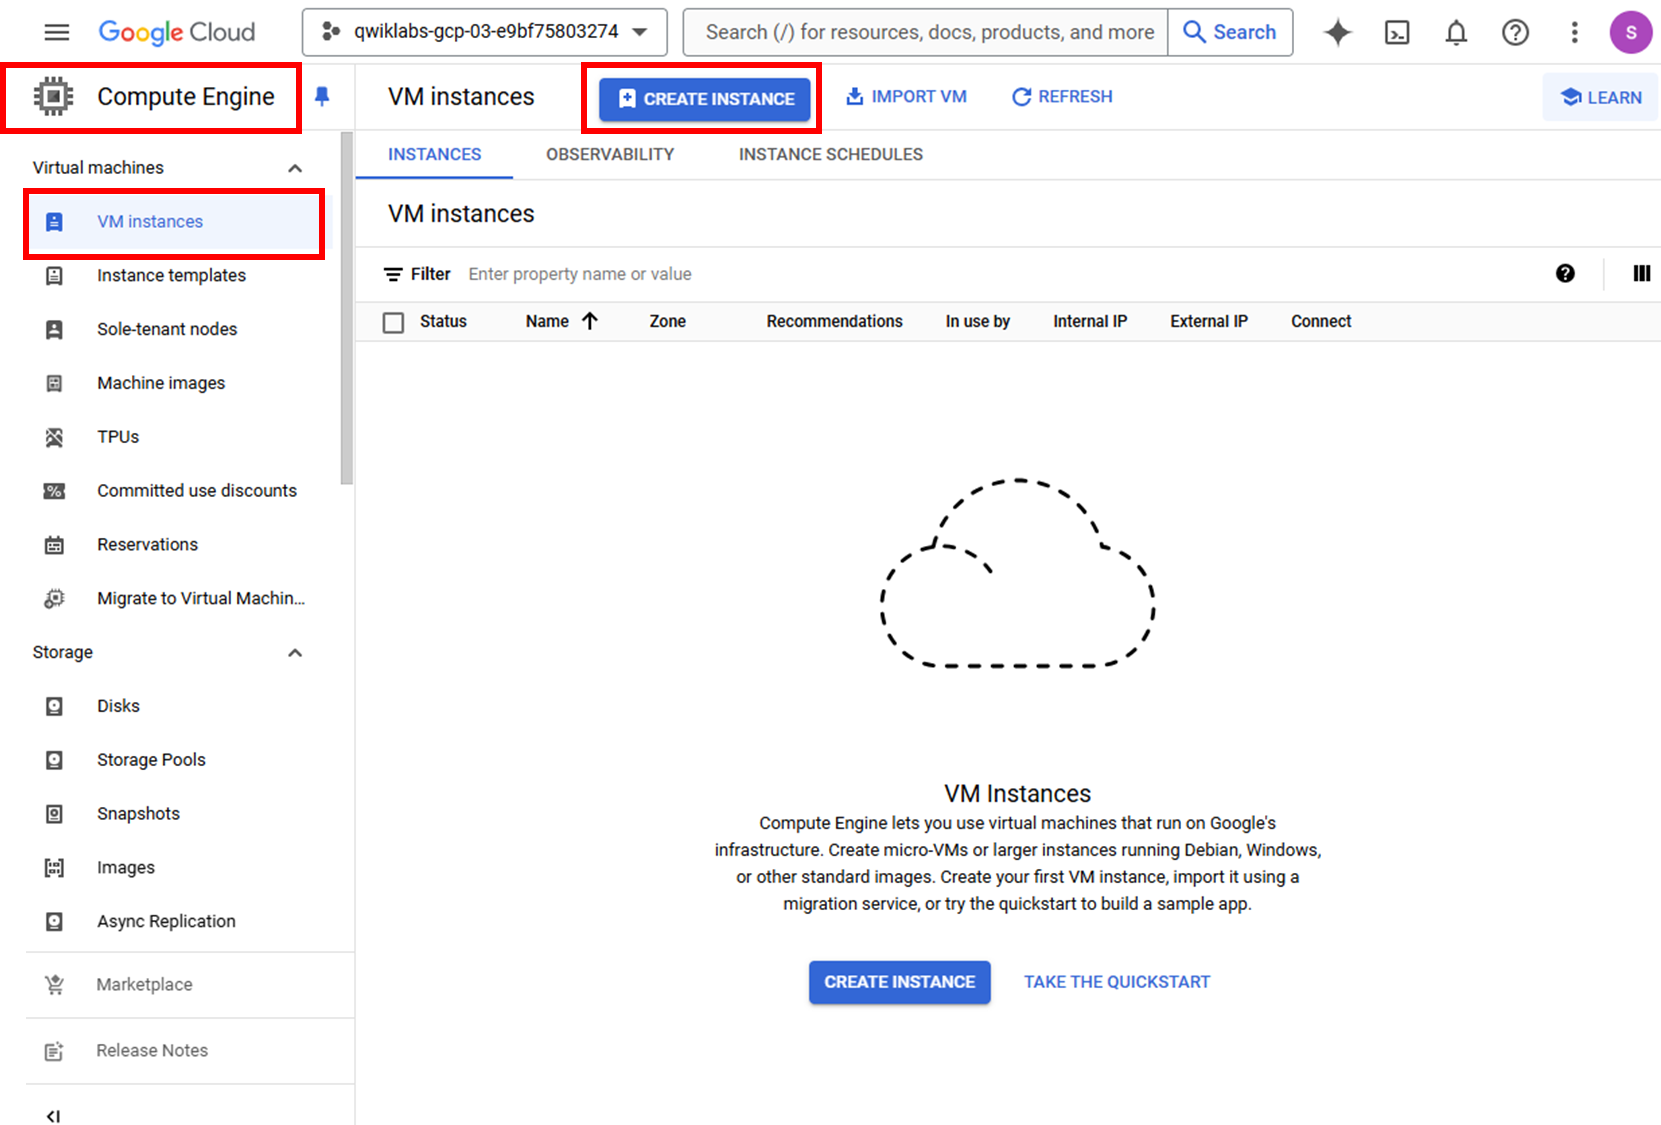This screenshot has width=1661, height=1125.
Task: Click the Marketplace cart icon
Action: coord(54,985)
